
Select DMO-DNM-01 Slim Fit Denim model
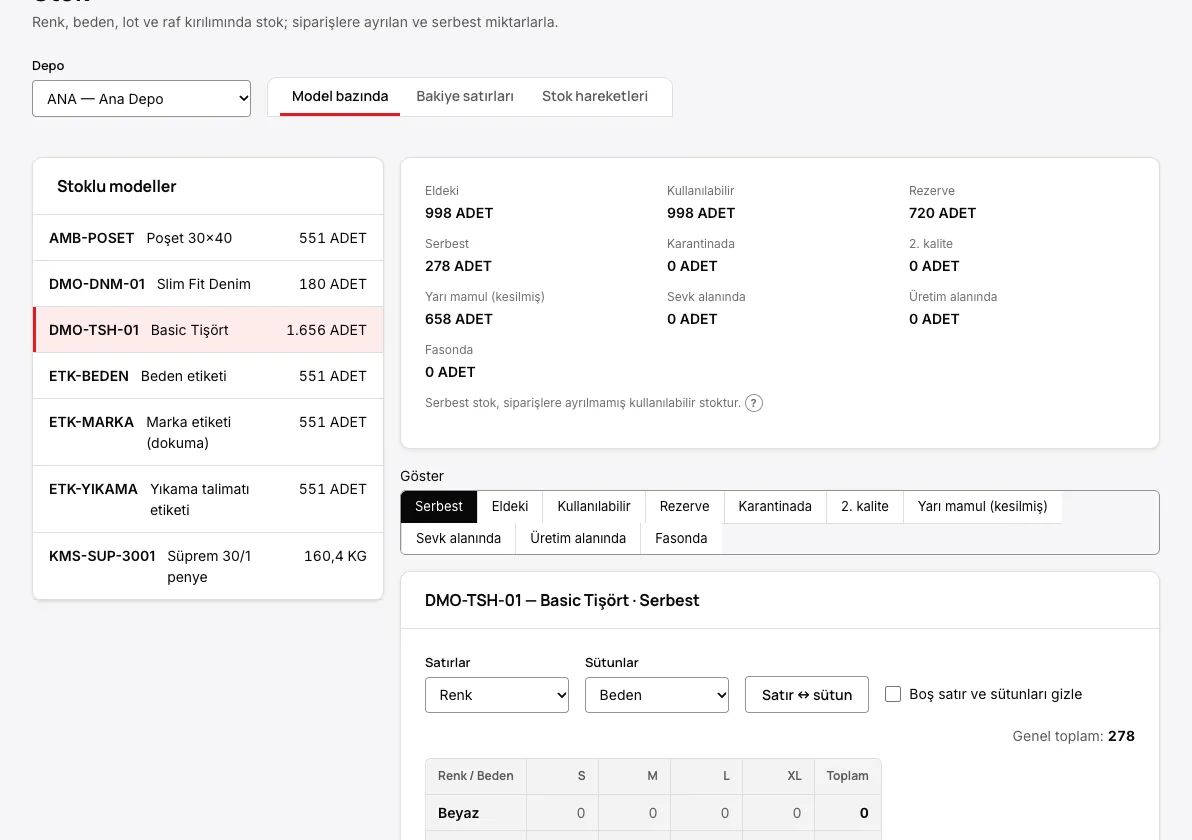[x=208, y=284]
